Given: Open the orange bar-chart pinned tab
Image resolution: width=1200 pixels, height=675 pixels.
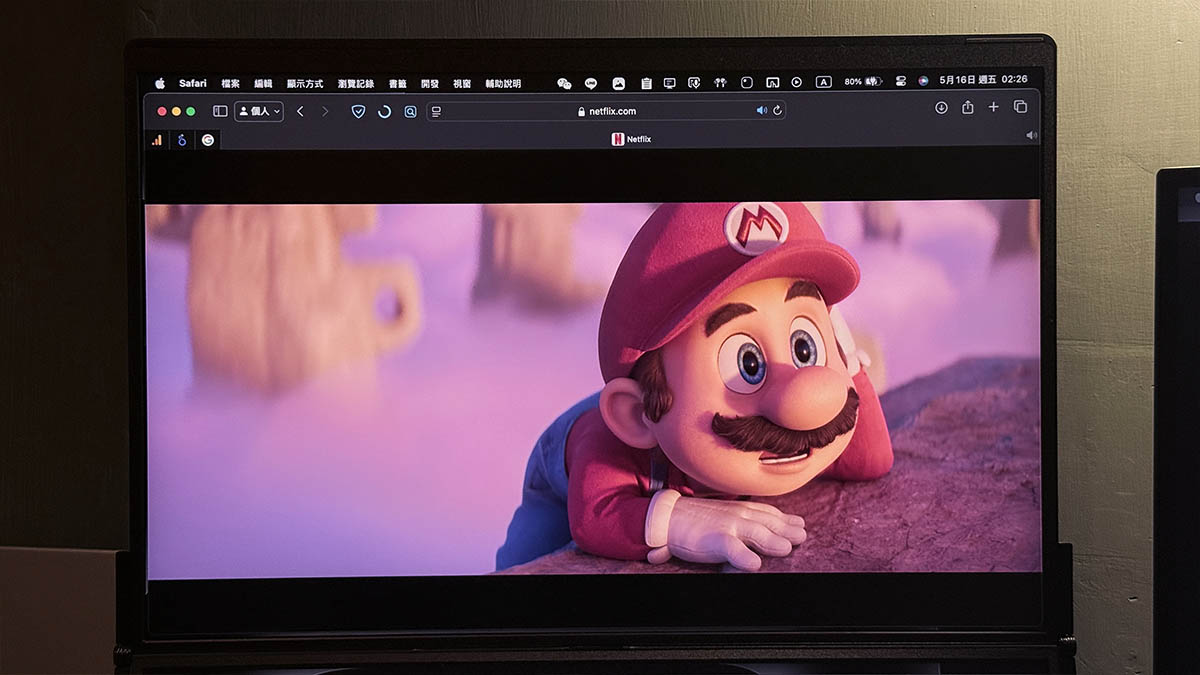Looking at the screenshot, I should tap(157, 140).
